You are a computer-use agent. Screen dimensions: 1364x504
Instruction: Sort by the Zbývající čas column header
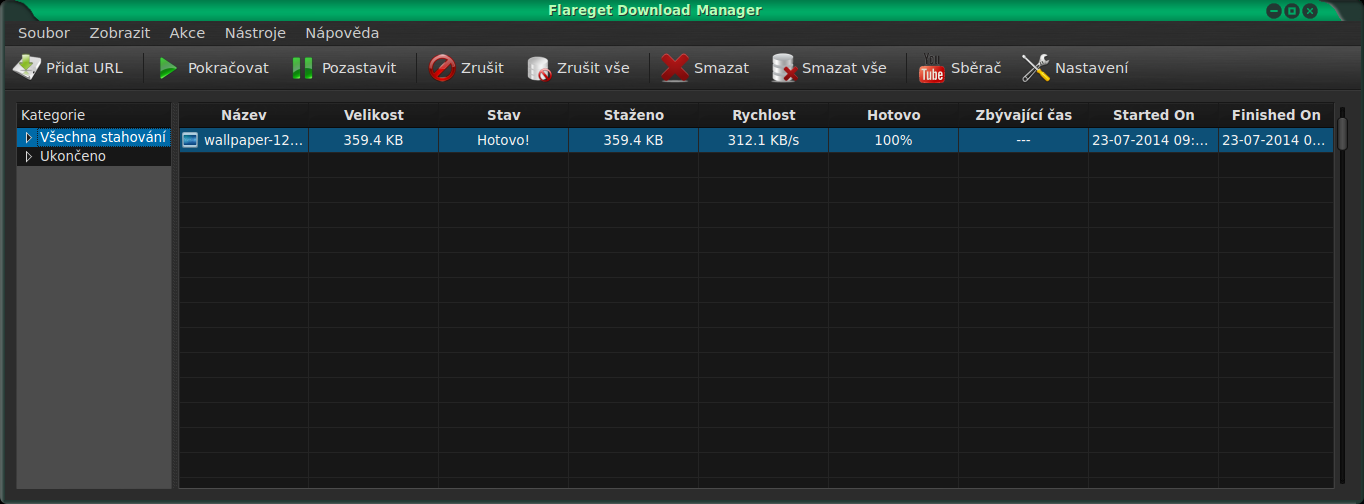click(1024, 115)
